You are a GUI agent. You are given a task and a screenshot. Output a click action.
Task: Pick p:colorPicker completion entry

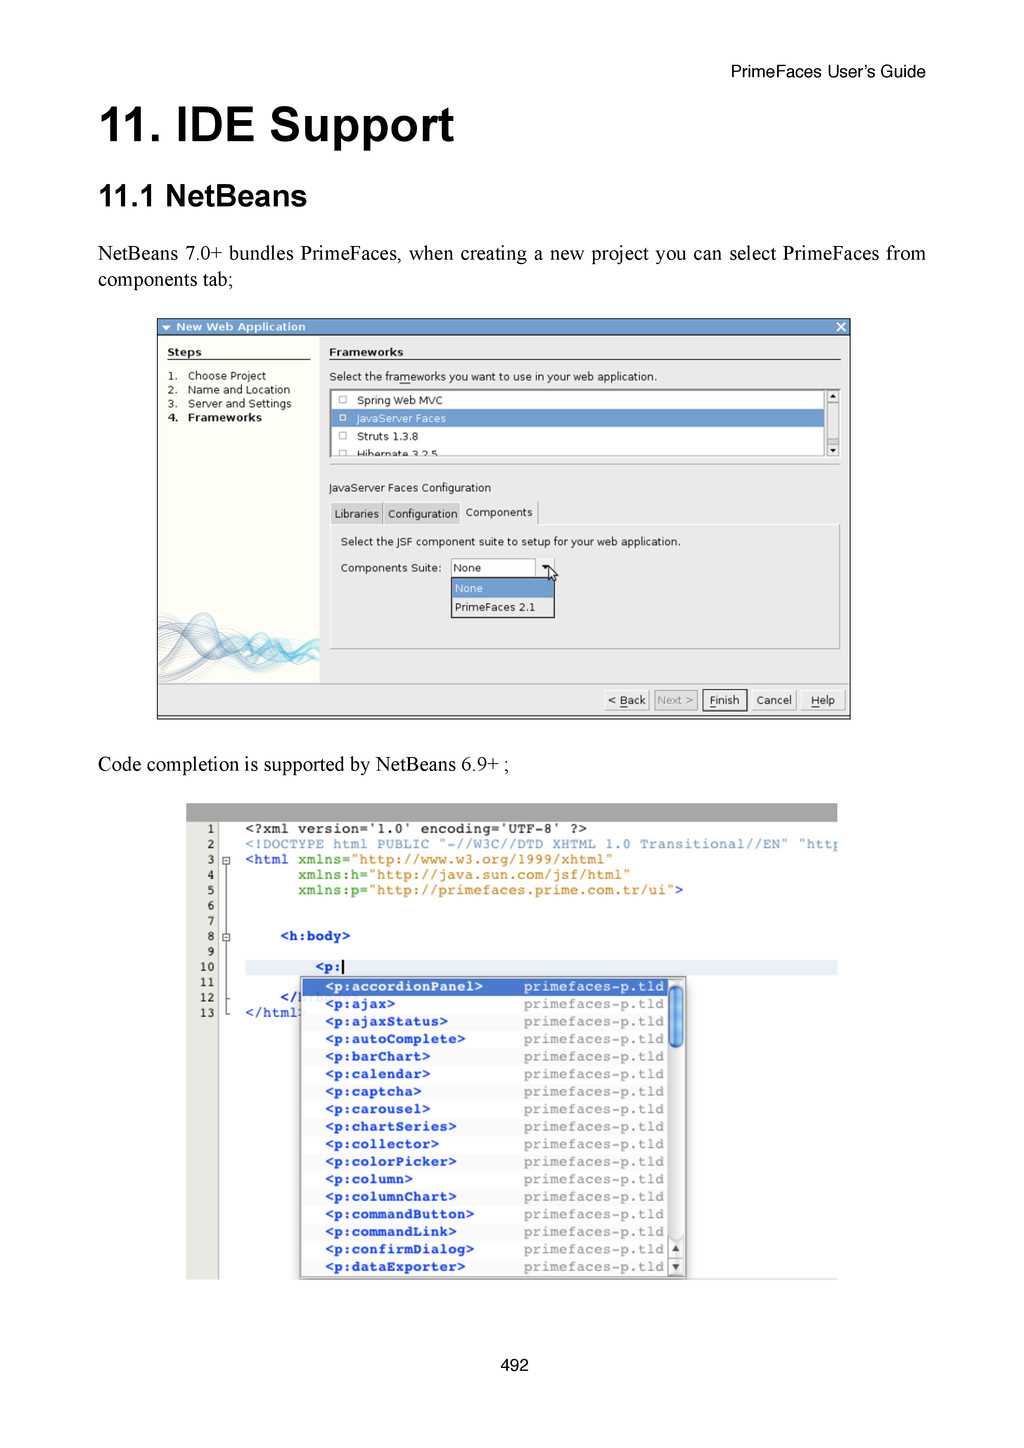tap(485, 1162)
